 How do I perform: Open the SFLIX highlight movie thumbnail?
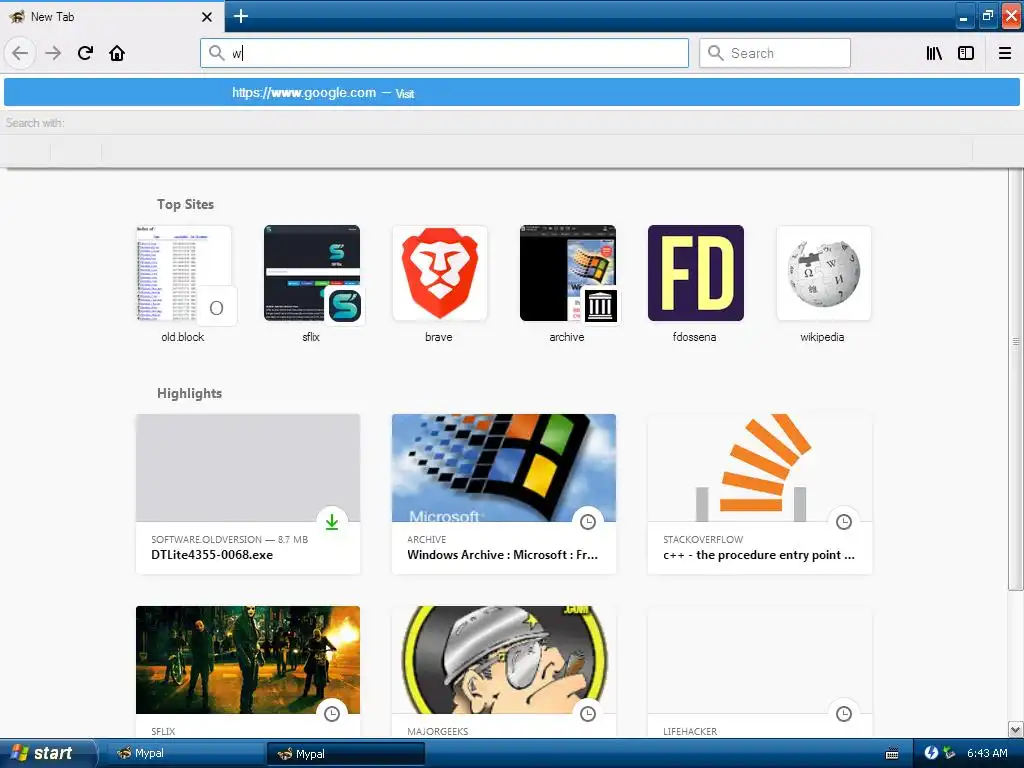[248, 660]
